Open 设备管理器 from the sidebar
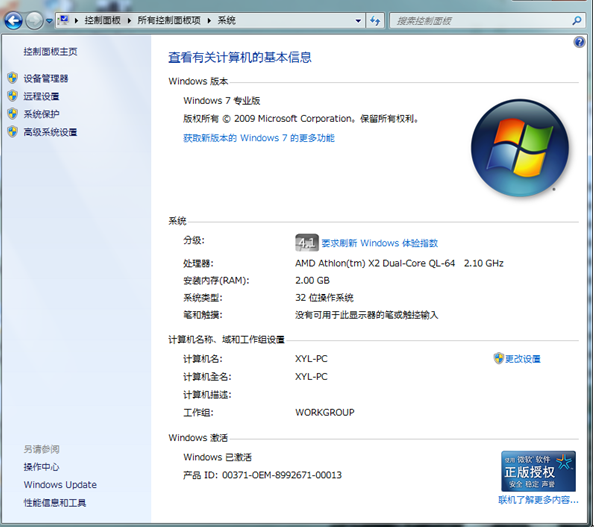Screen dimensions: 594x527 pyautogui.click(x=46, y=78)
